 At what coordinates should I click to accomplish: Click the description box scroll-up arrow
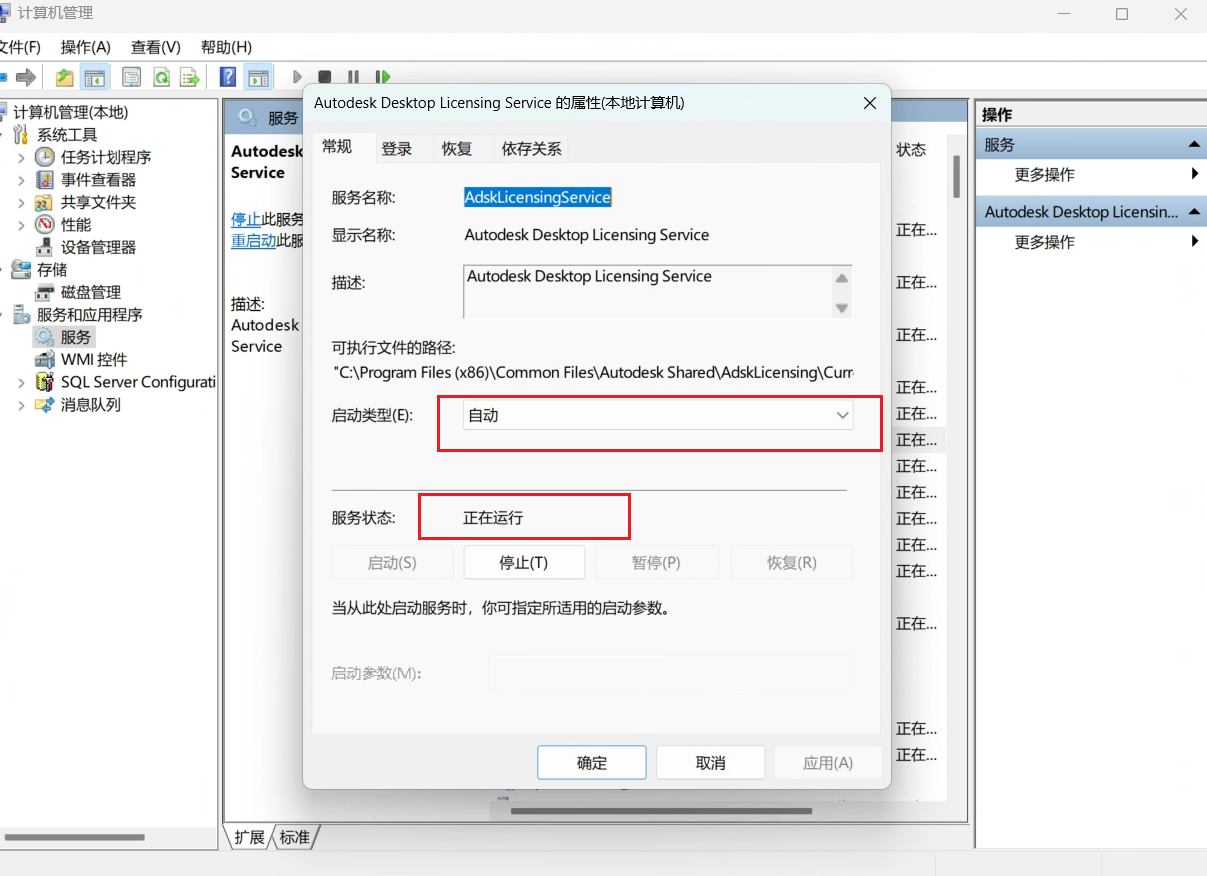[x=842, y=278]
